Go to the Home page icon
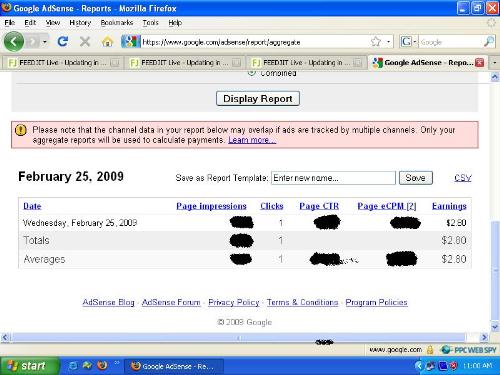Image resolution: width=500 pixels, height=375 pixels. pos(107,42)
